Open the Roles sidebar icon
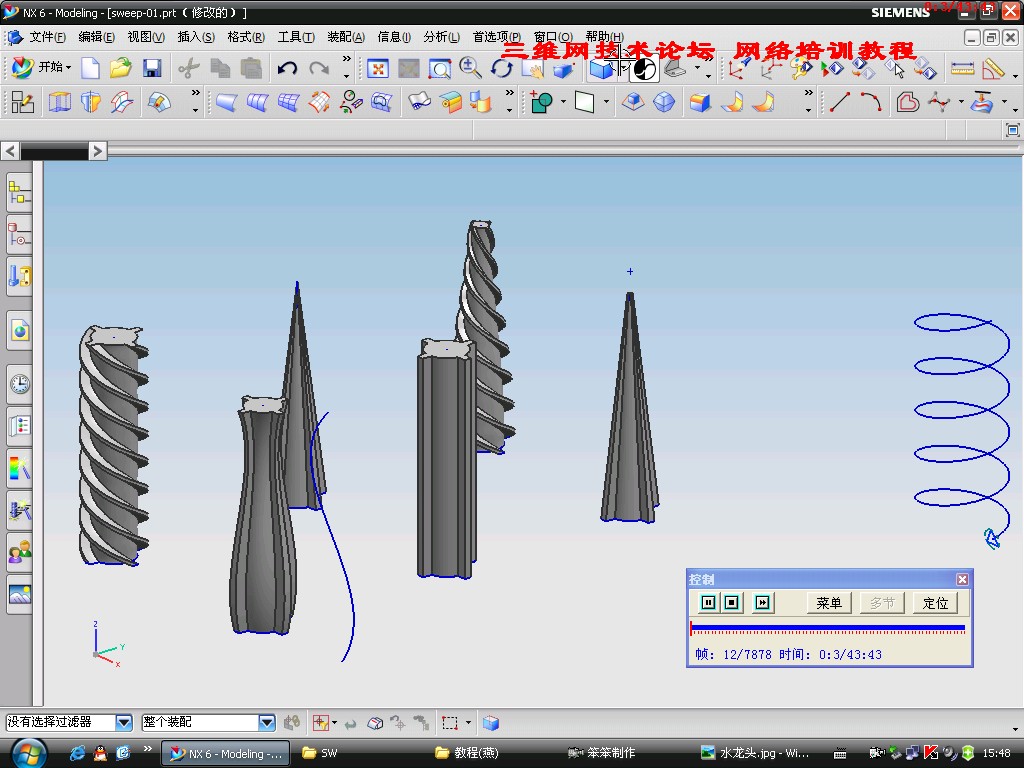1024x768 pixels. click(x=19, y=552)
